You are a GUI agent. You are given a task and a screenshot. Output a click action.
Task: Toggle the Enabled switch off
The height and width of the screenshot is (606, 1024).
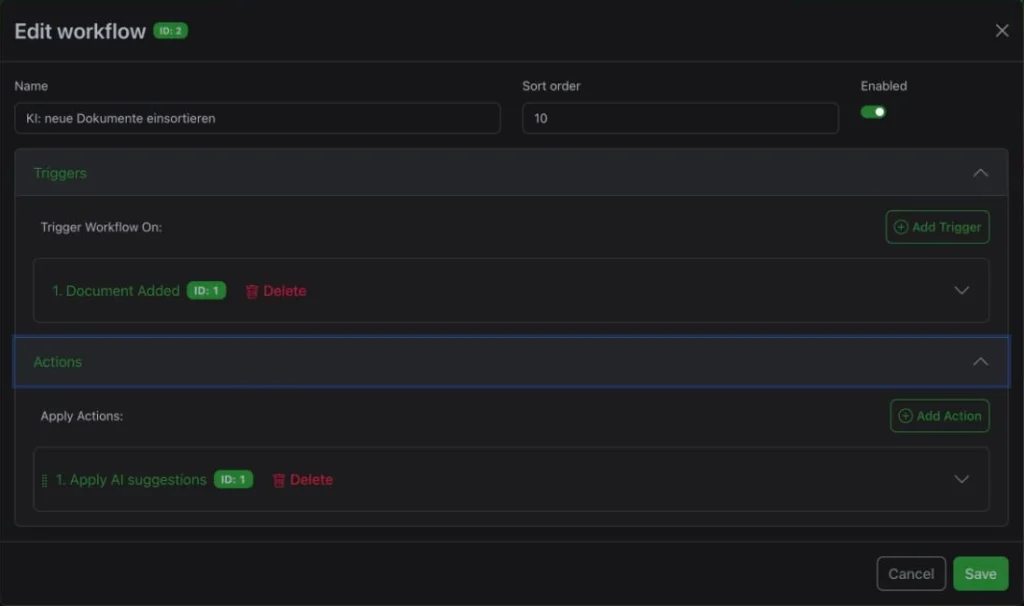click(872, 112)
